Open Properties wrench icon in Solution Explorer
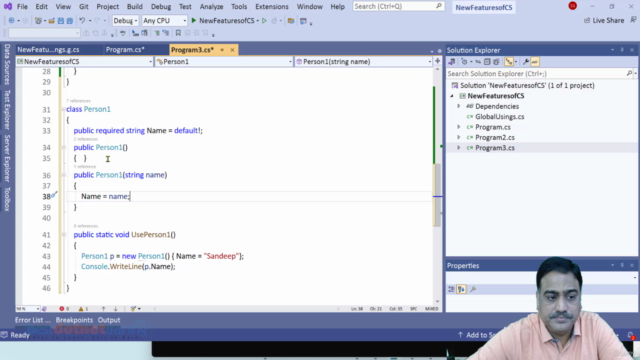 526,62
